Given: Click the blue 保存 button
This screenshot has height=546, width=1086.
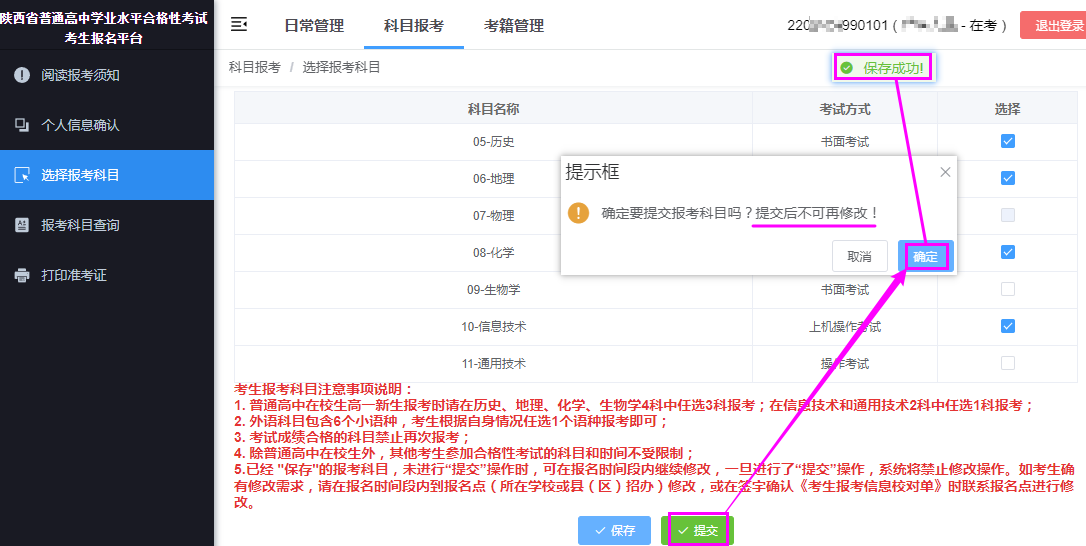Looking at the screenshot, I should [614, 530].
